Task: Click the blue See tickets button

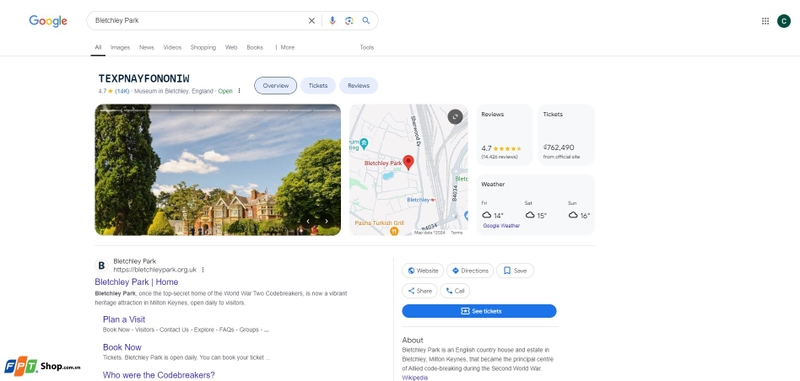Action: [479, 311]
